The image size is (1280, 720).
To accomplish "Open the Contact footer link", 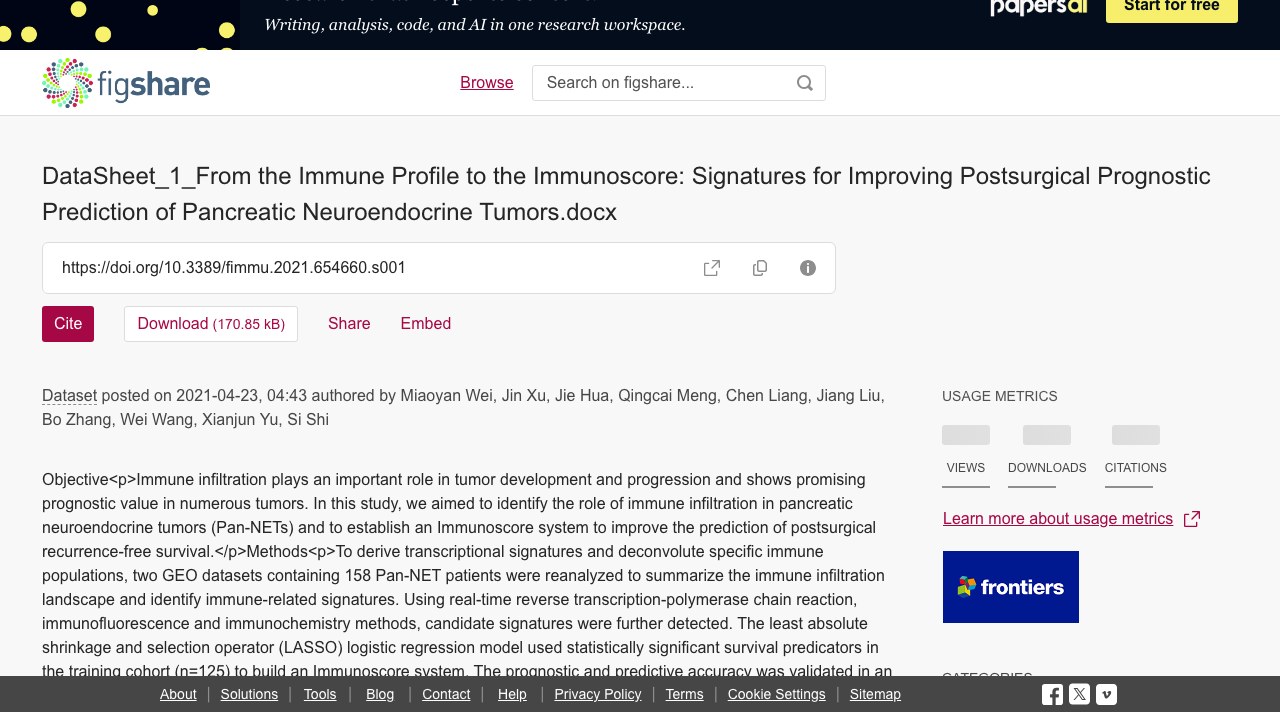I will (x=446, y=694).
